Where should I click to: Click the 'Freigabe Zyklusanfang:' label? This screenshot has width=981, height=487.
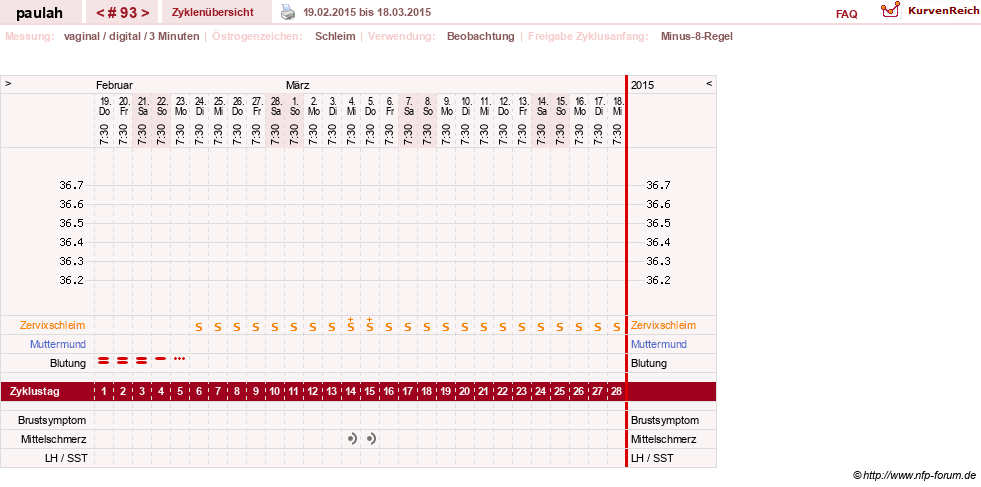click(588, 36)
